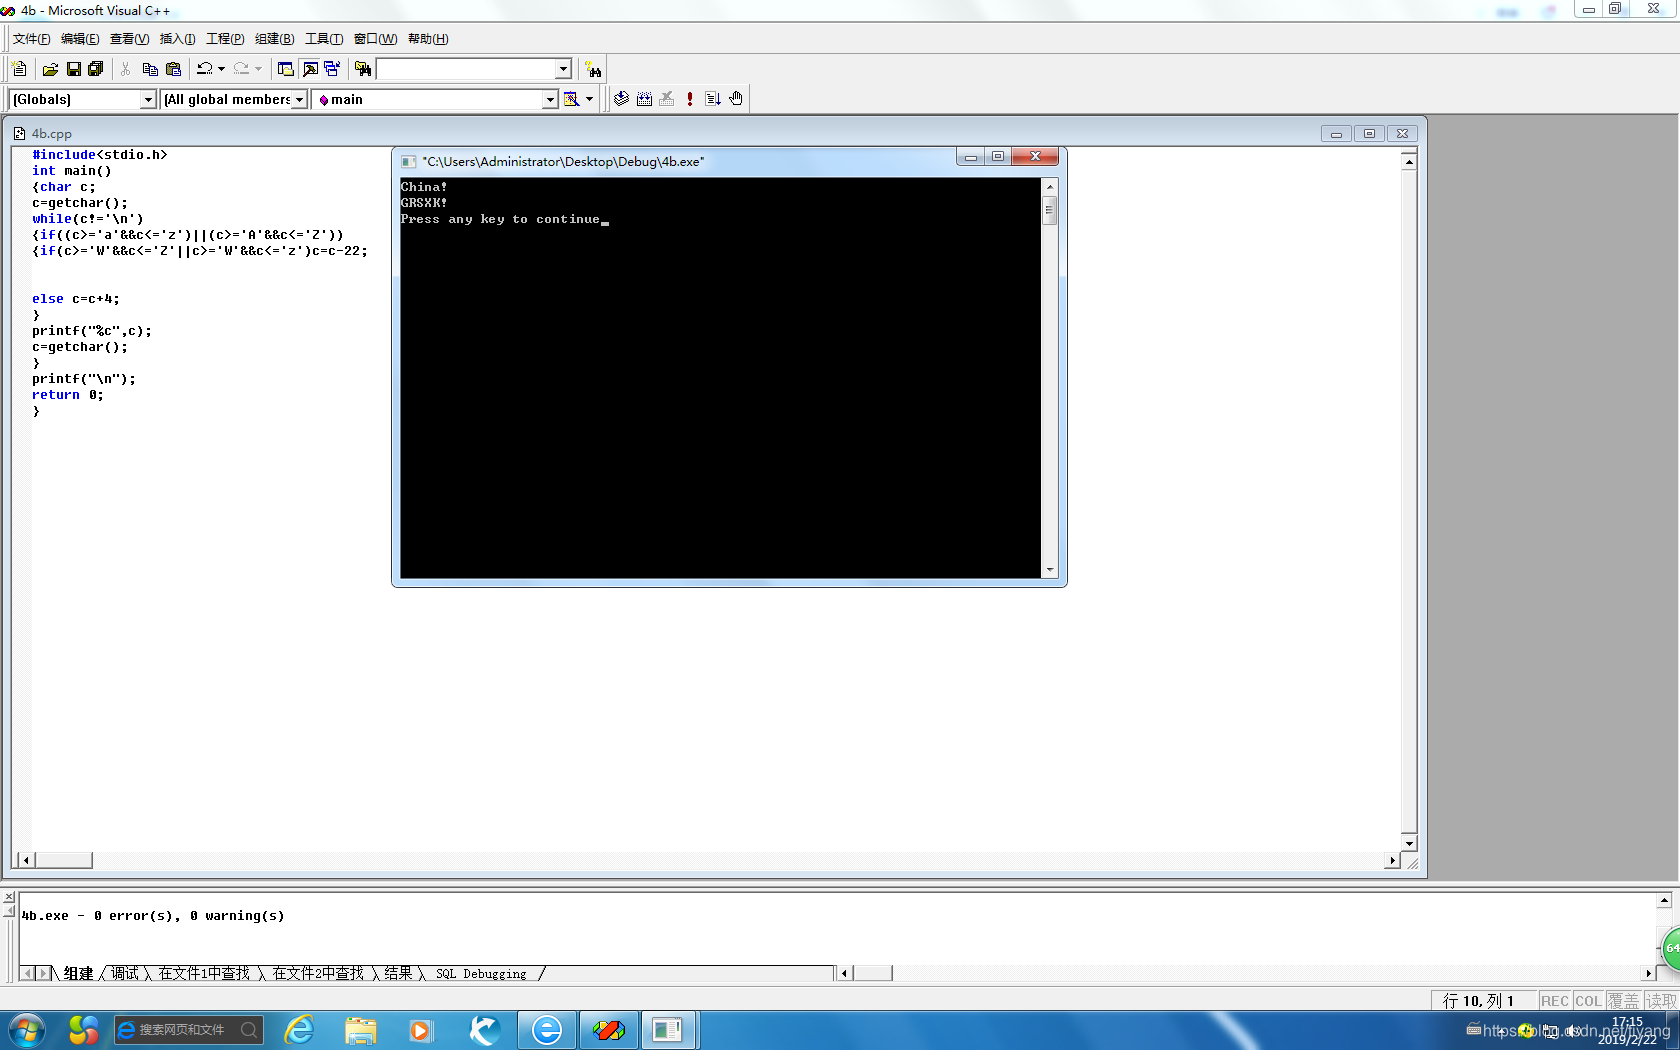Click 4b.exe console taskbar button

click(x=667, y=1030)
